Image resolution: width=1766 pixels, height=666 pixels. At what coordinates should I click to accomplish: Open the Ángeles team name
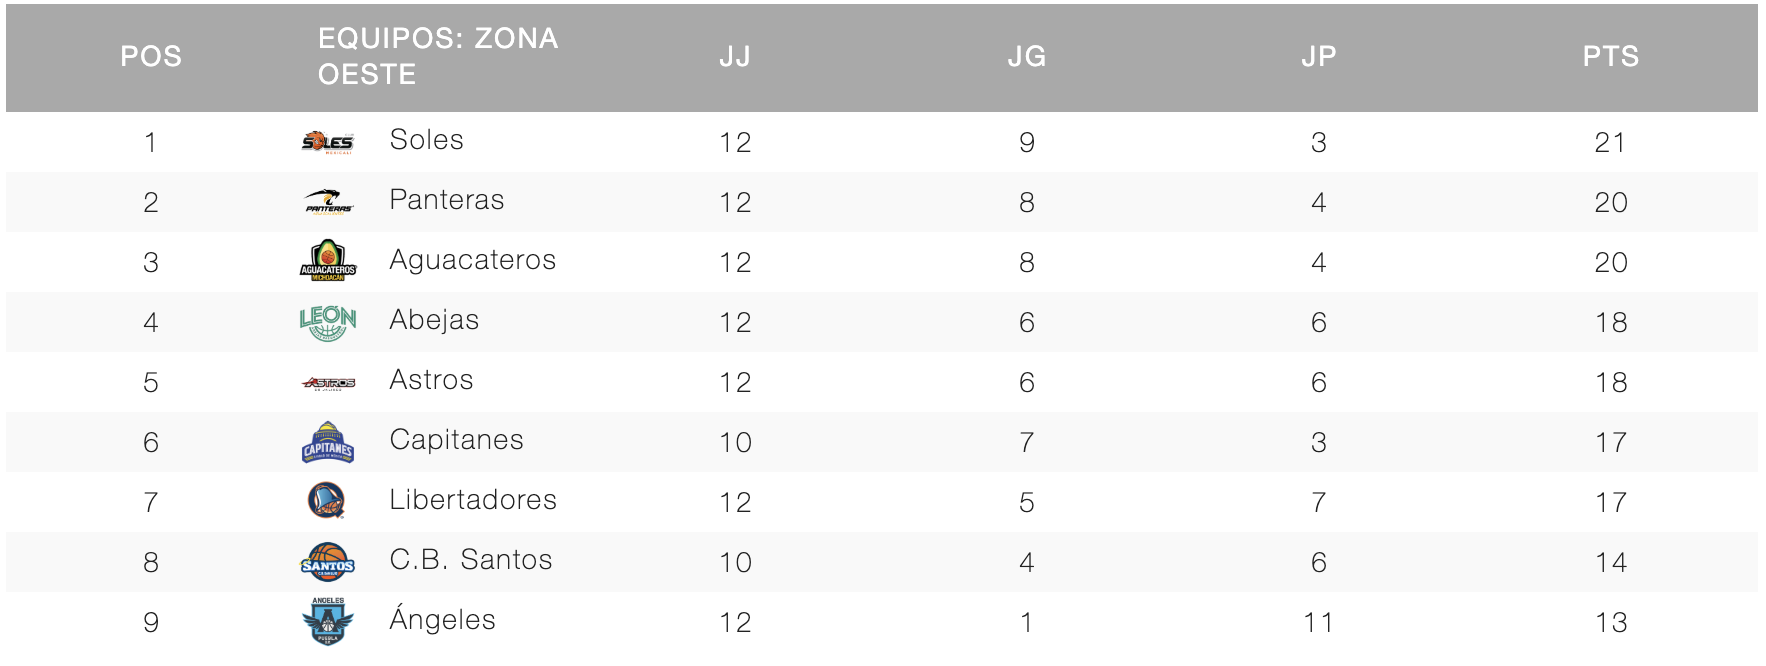[443, 620]
